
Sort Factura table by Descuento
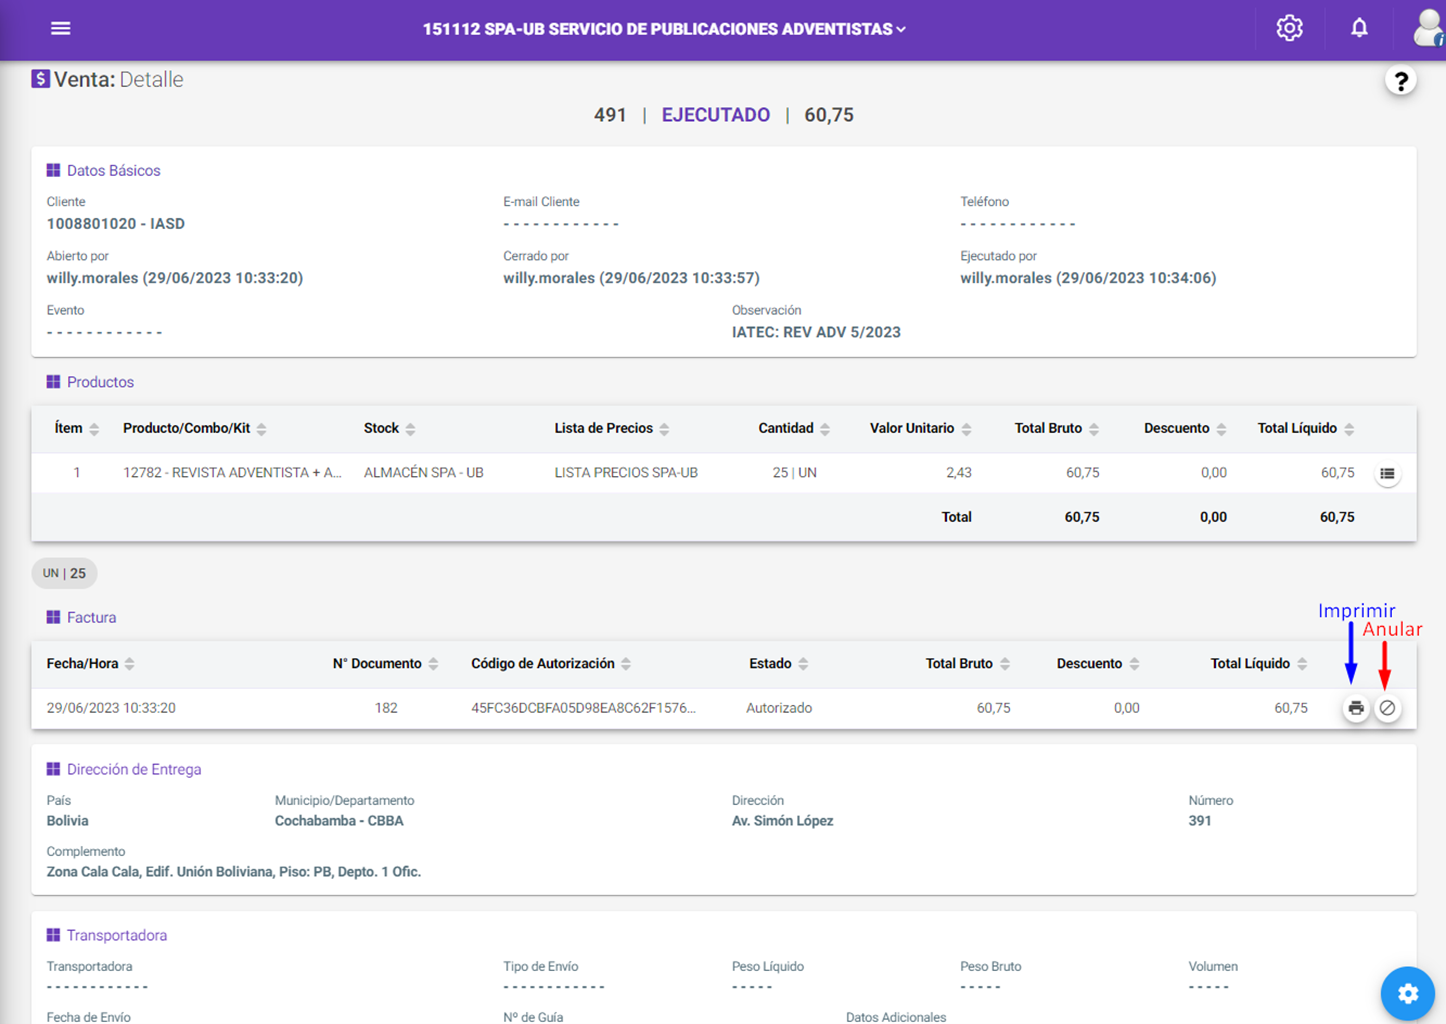click(x=1098, y=663)
